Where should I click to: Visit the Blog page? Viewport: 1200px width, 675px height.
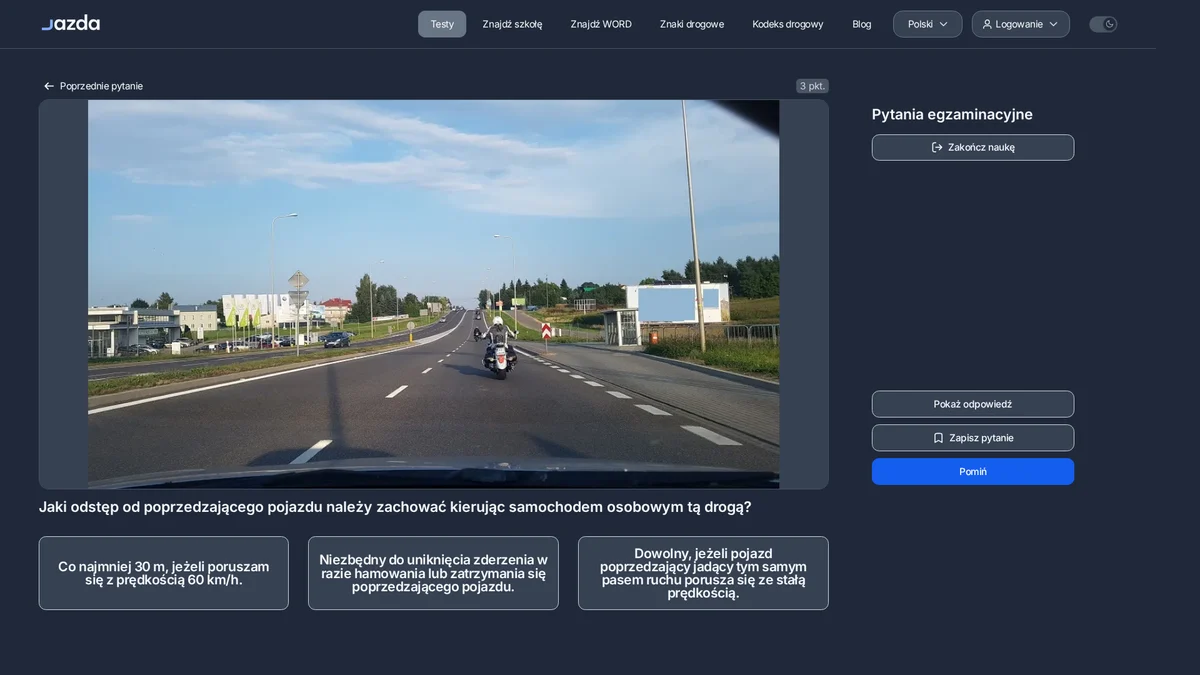point(862,24)
